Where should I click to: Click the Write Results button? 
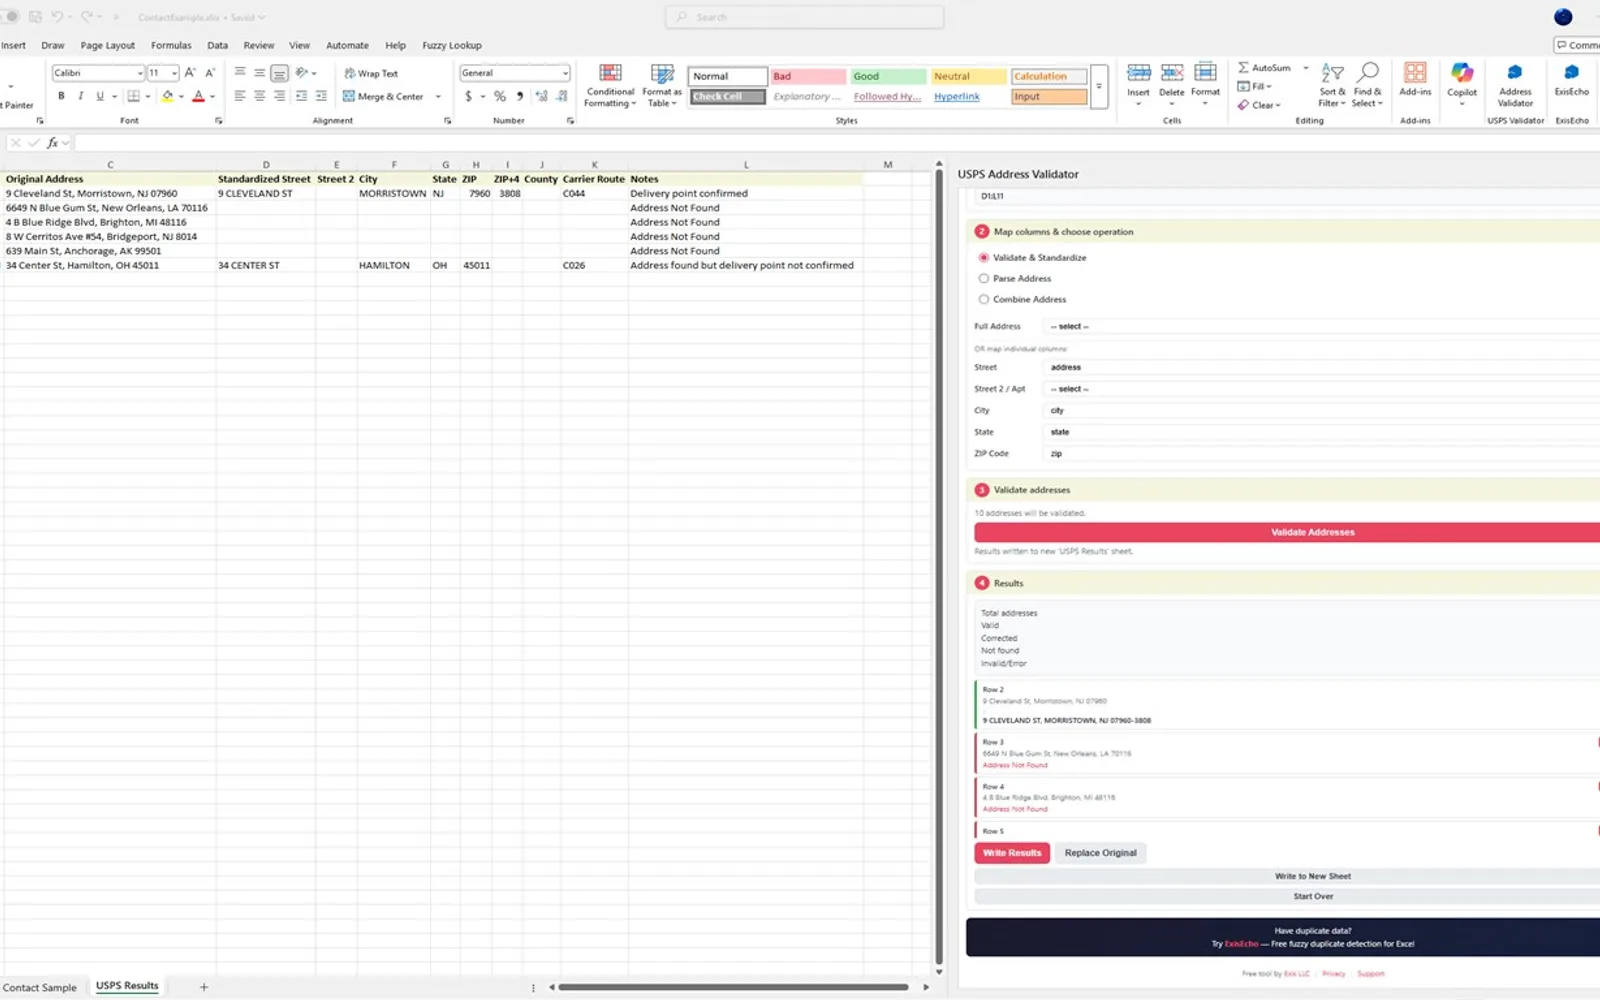tap(1012, 853)
